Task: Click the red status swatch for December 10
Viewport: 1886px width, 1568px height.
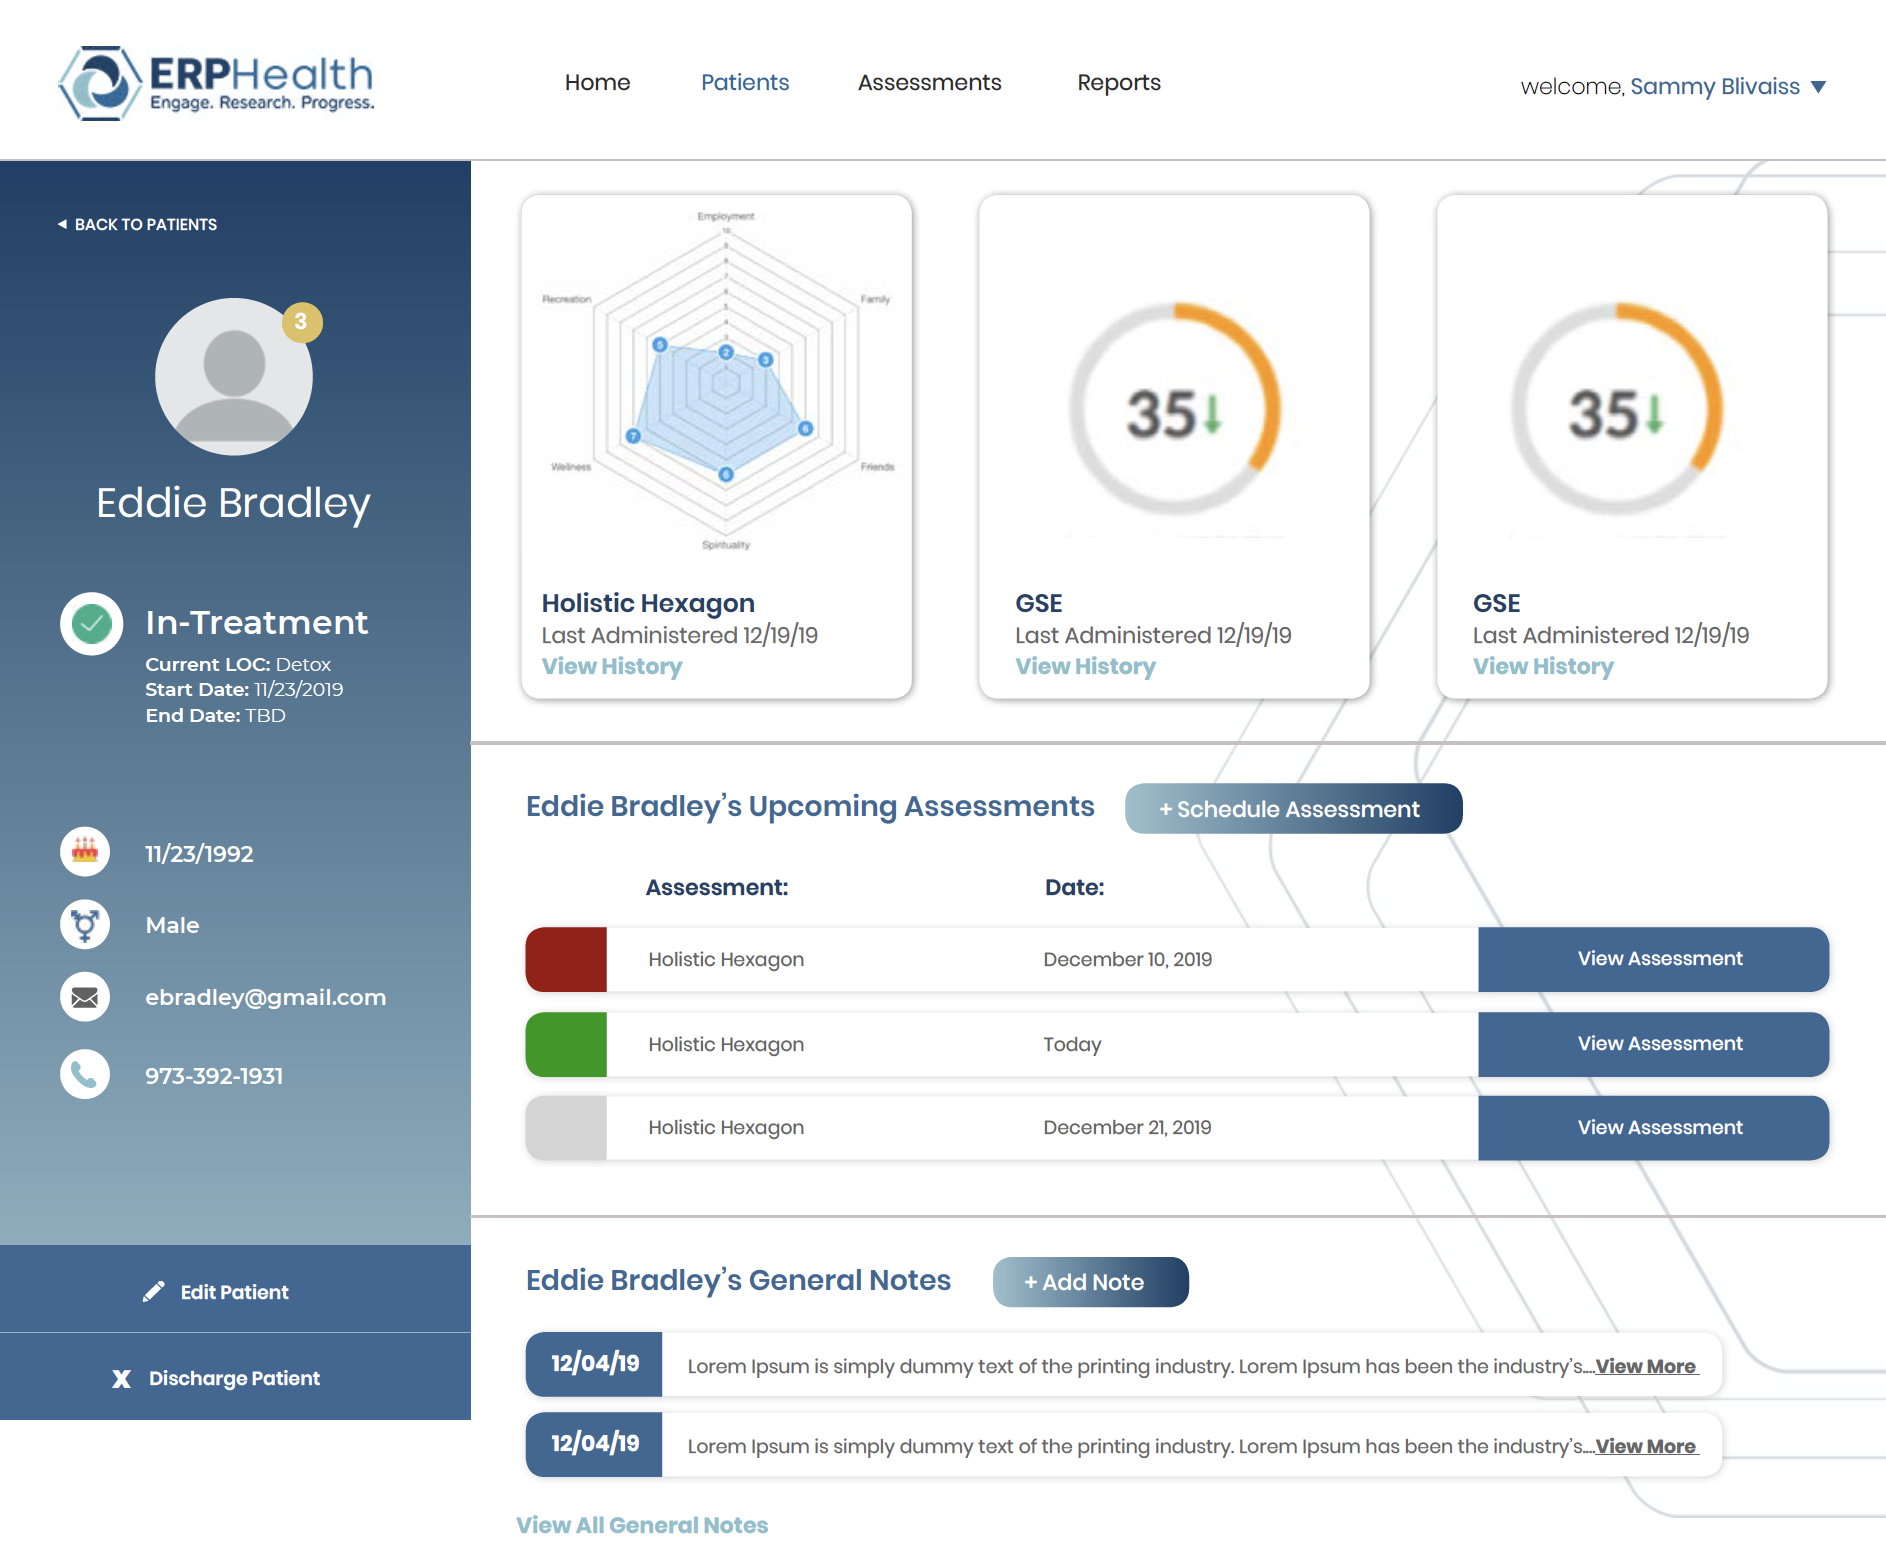Action: coord(566,959)
